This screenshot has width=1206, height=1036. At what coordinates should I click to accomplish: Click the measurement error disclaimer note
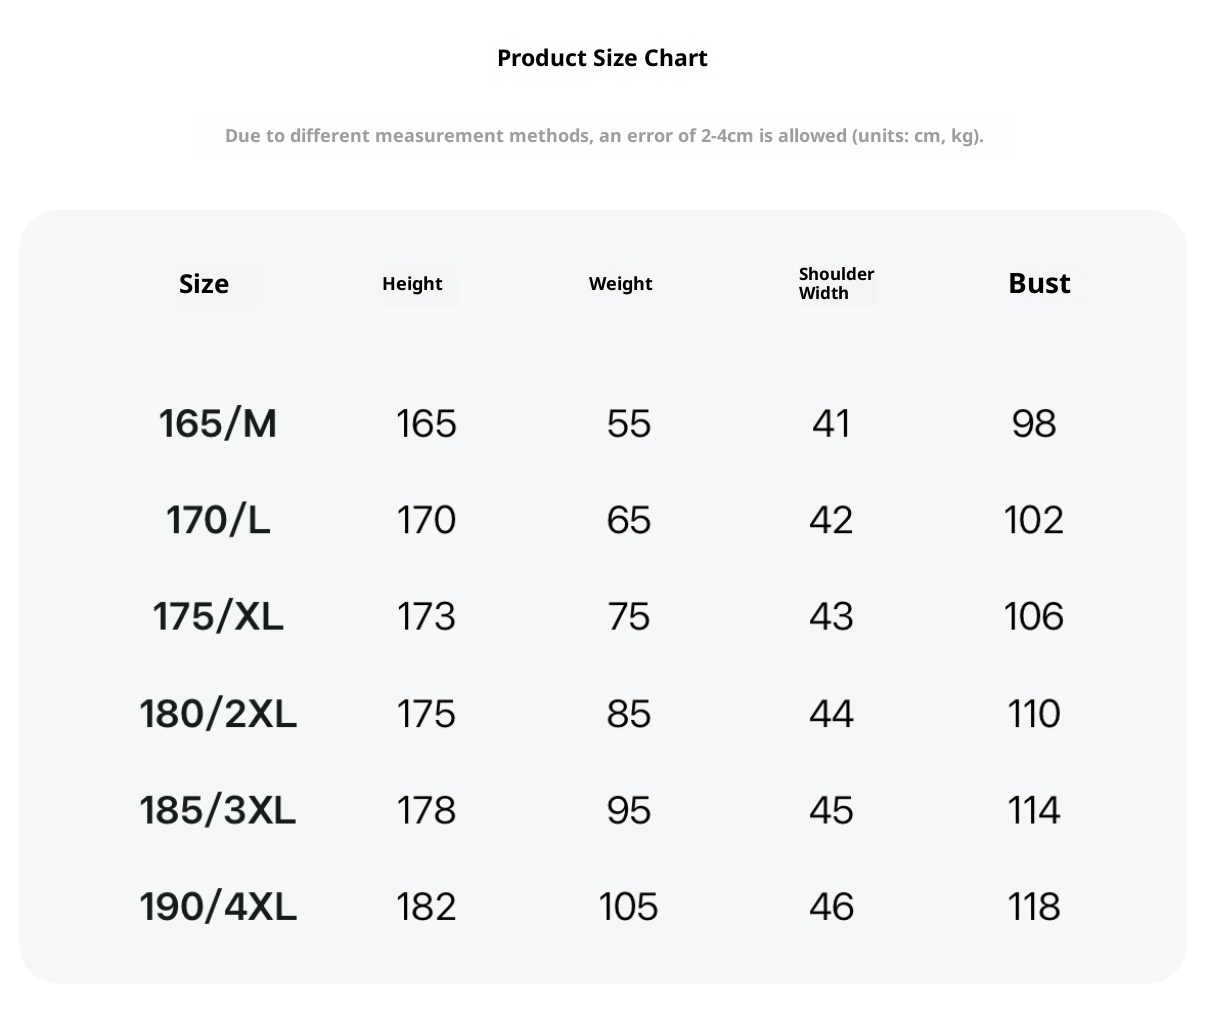[x=604, y=136]
